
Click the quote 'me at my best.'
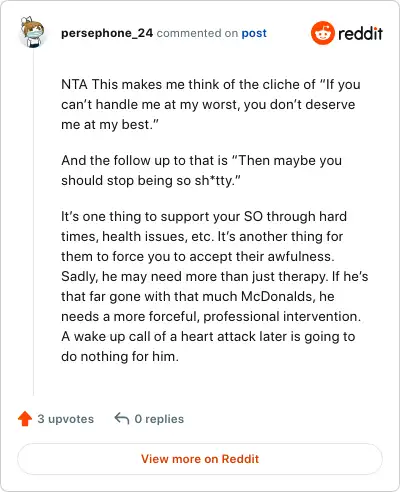pos(110,125)
